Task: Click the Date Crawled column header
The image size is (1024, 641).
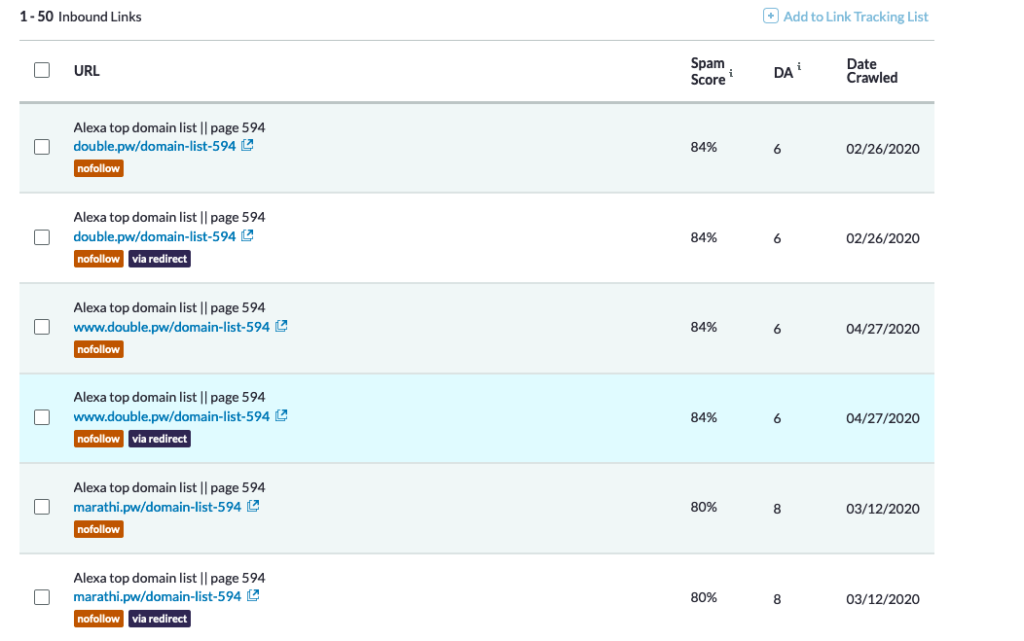Action: point(872,70)
